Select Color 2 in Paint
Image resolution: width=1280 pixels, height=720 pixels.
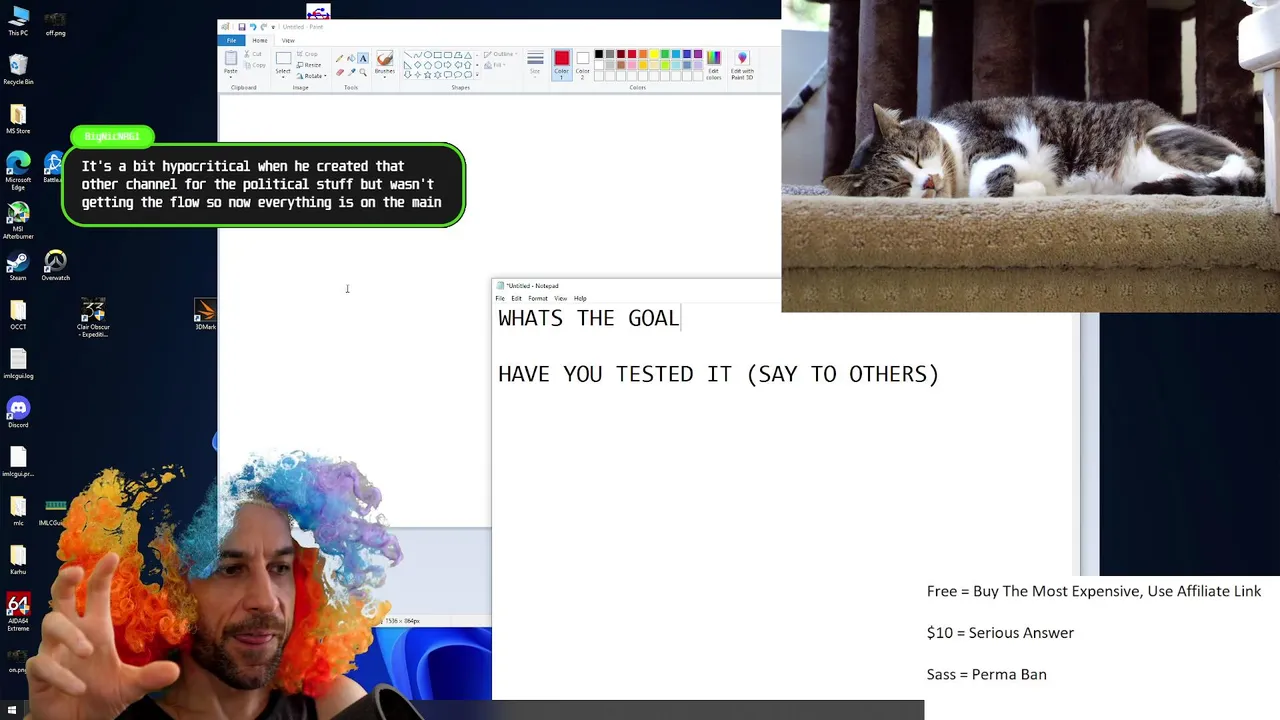[583, 64]
